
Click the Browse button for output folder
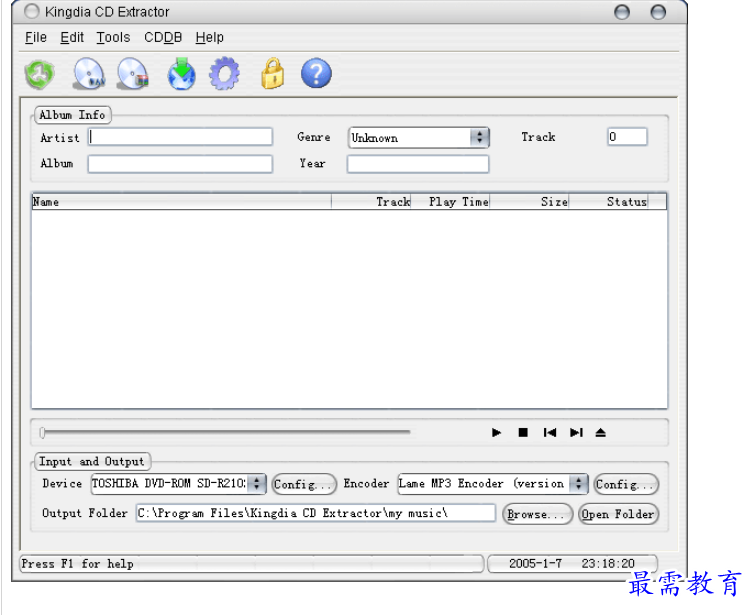click(537, 514)
